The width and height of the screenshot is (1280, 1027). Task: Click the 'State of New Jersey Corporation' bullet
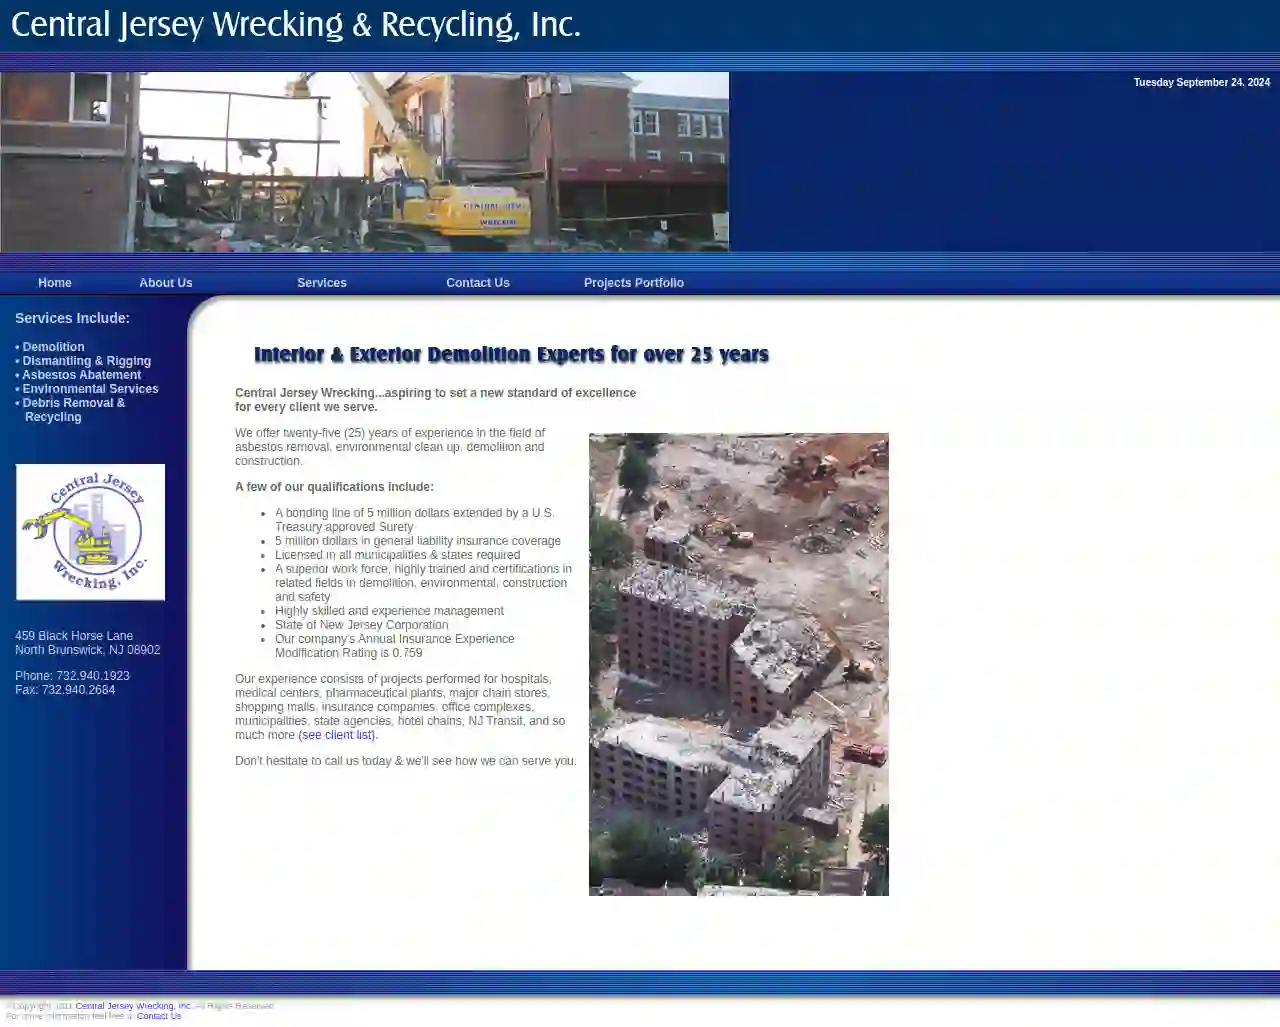[x=361, y=625]
